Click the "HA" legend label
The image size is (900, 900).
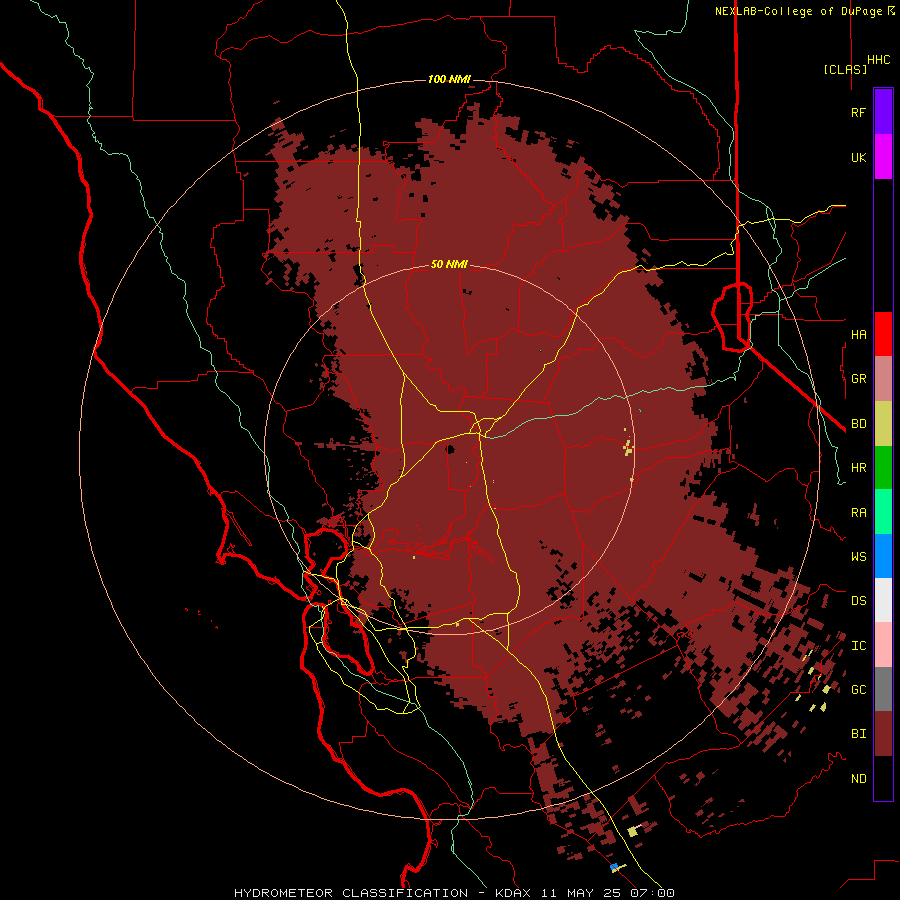pos(859,334)
